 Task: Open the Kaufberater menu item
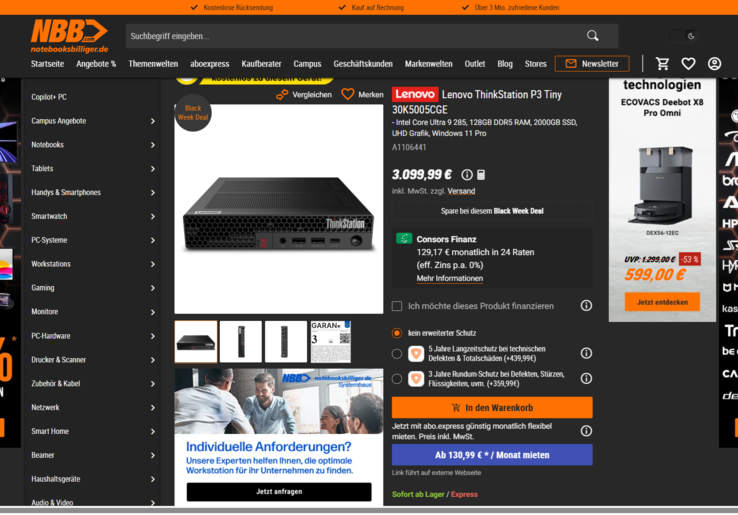click(x=261, y=64)
